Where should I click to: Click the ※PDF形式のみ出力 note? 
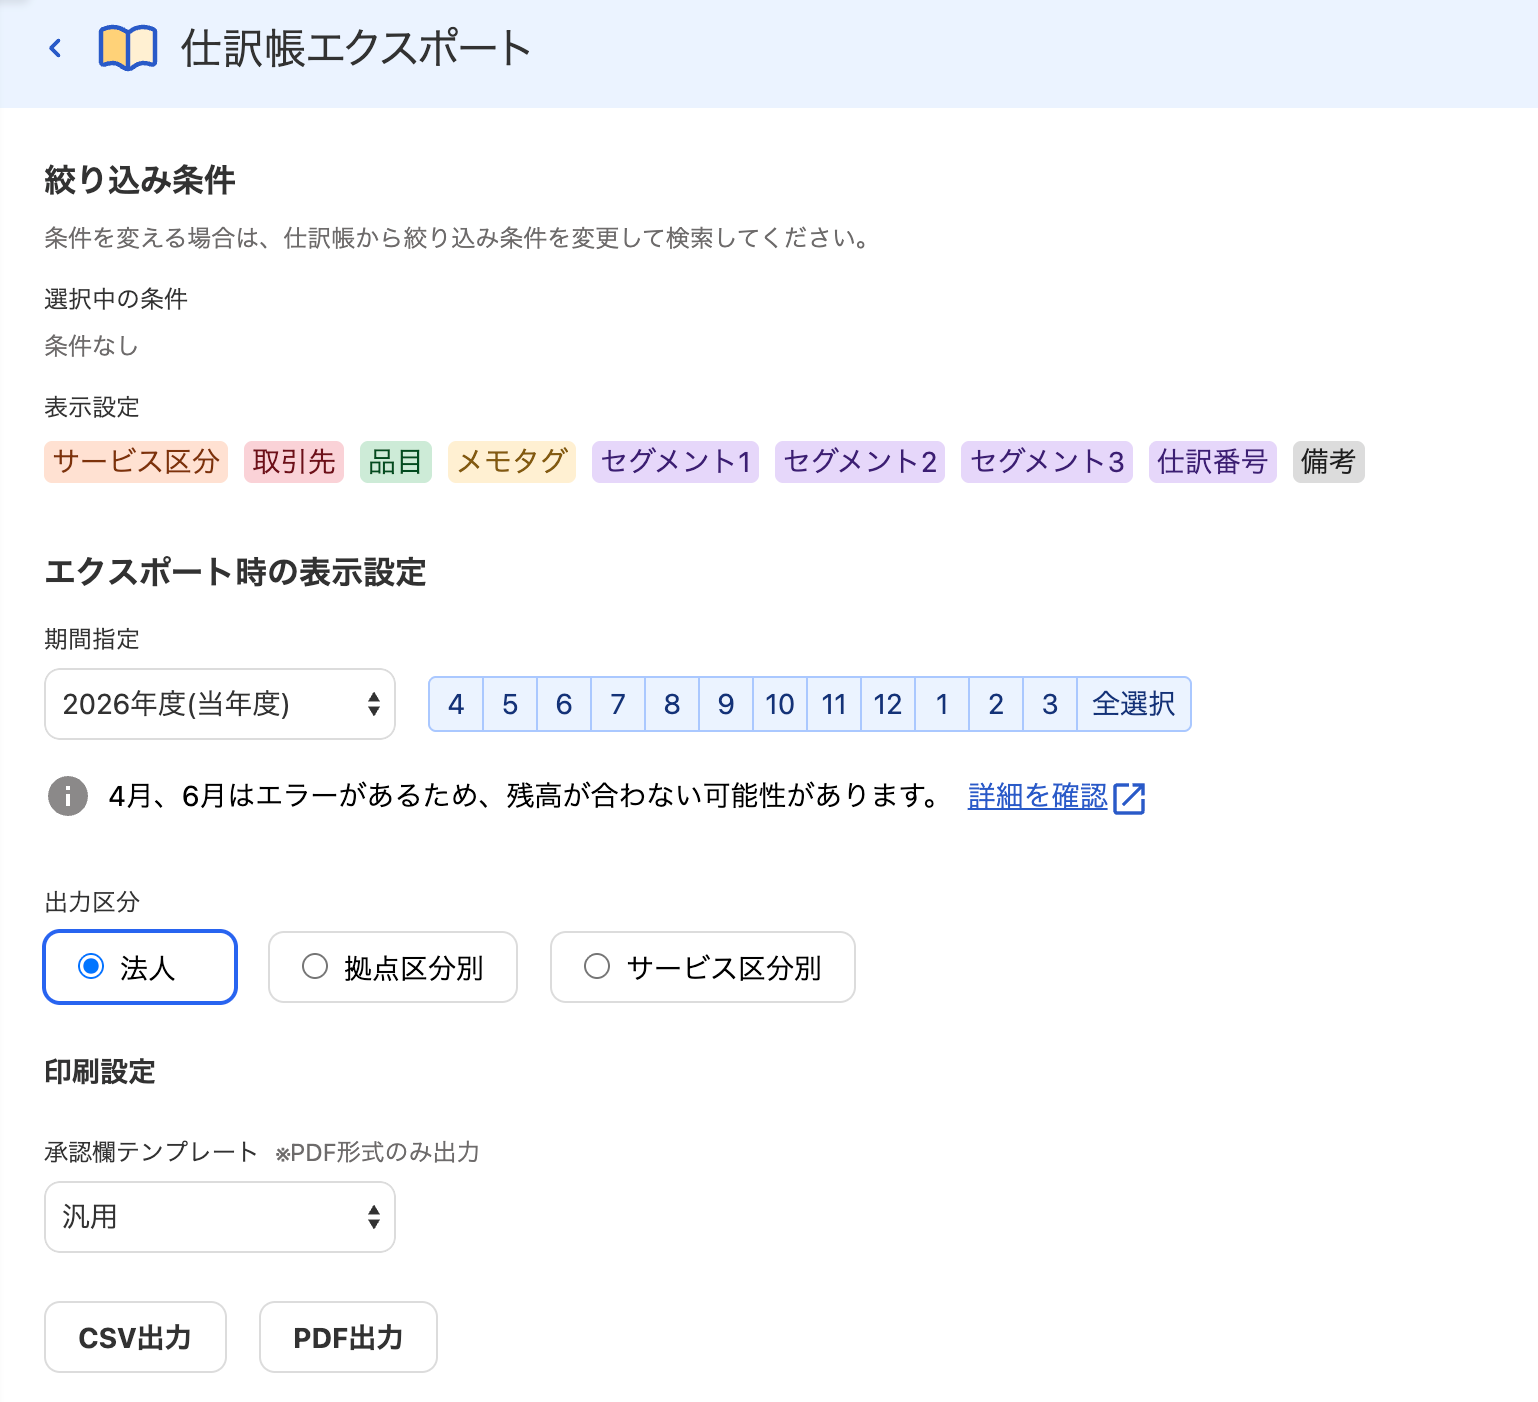point(378,1153)
